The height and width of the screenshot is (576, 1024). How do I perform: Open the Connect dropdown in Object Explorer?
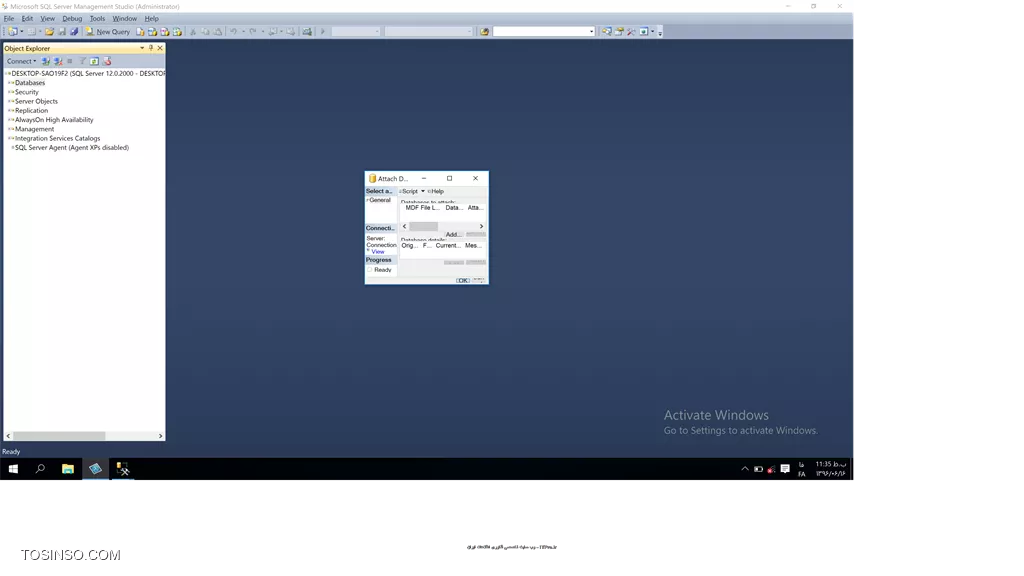[22, 61]
